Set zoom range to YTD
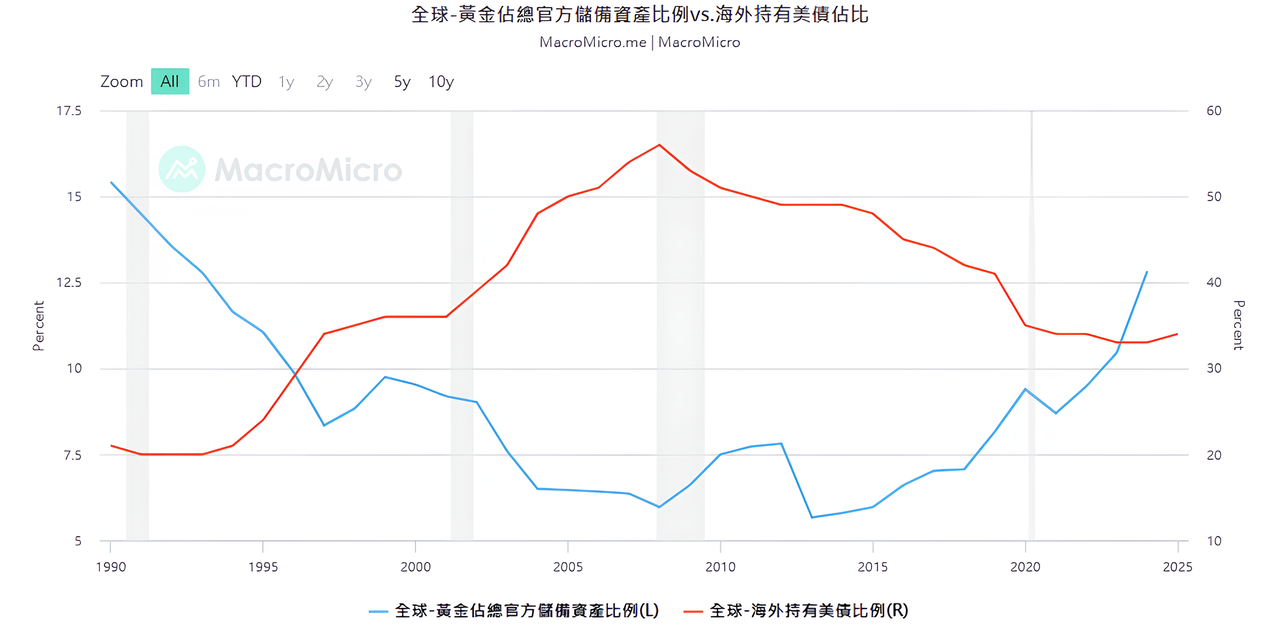1280x642 pixels. click(246, 82)
